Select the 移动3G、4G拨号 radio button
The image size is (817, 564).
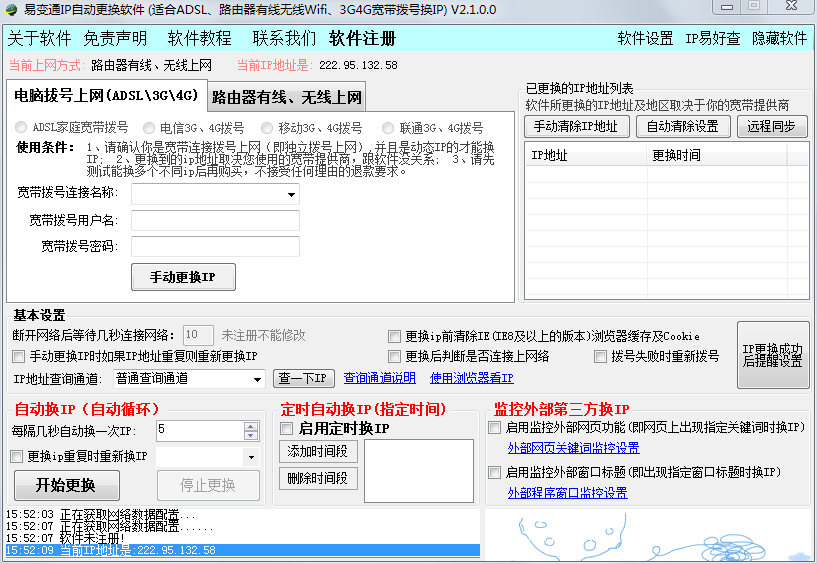267,127
